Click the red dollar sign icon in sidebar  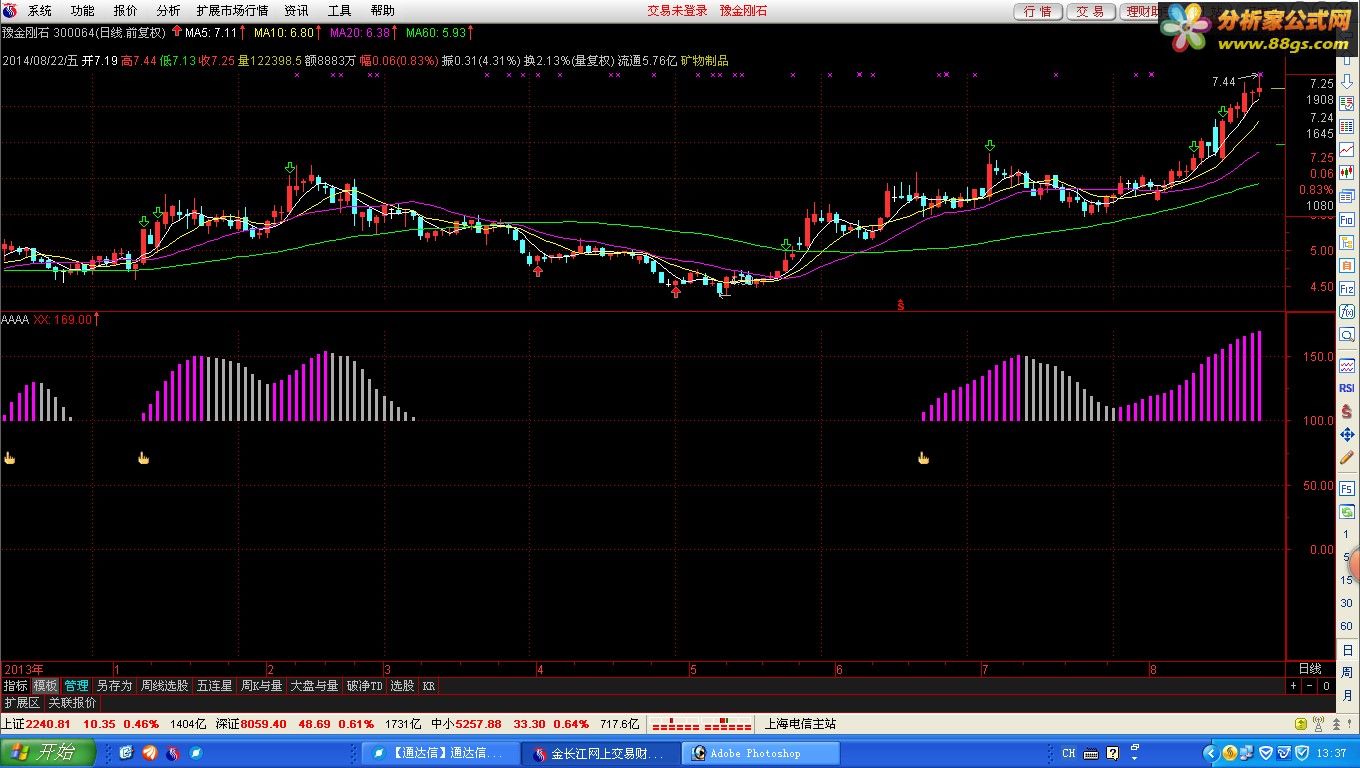coord(1347,412)
